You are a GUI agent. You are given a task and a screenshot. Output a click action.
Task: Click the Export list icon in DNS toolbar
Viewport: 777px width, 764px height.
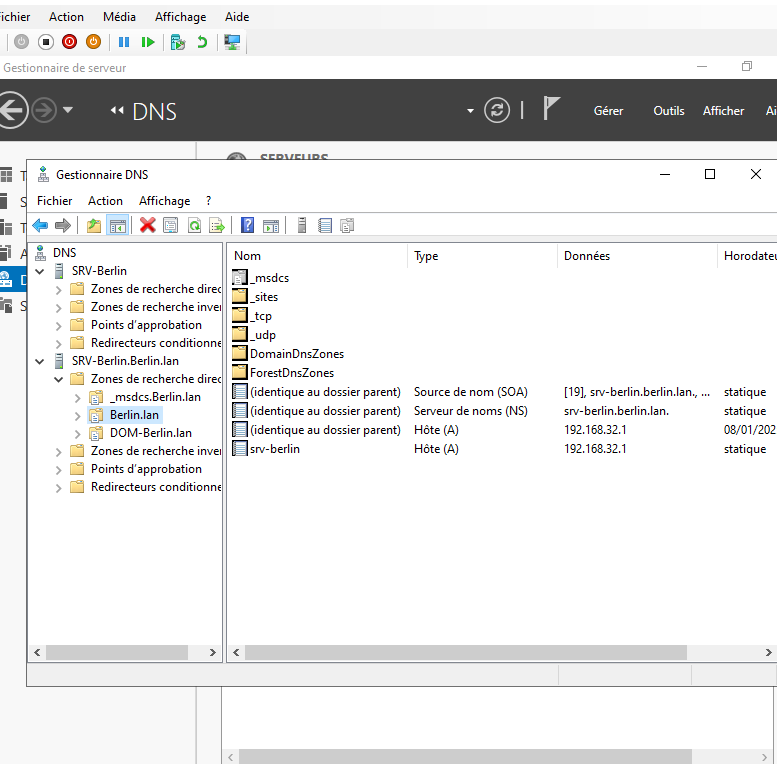tap(216, 225)
